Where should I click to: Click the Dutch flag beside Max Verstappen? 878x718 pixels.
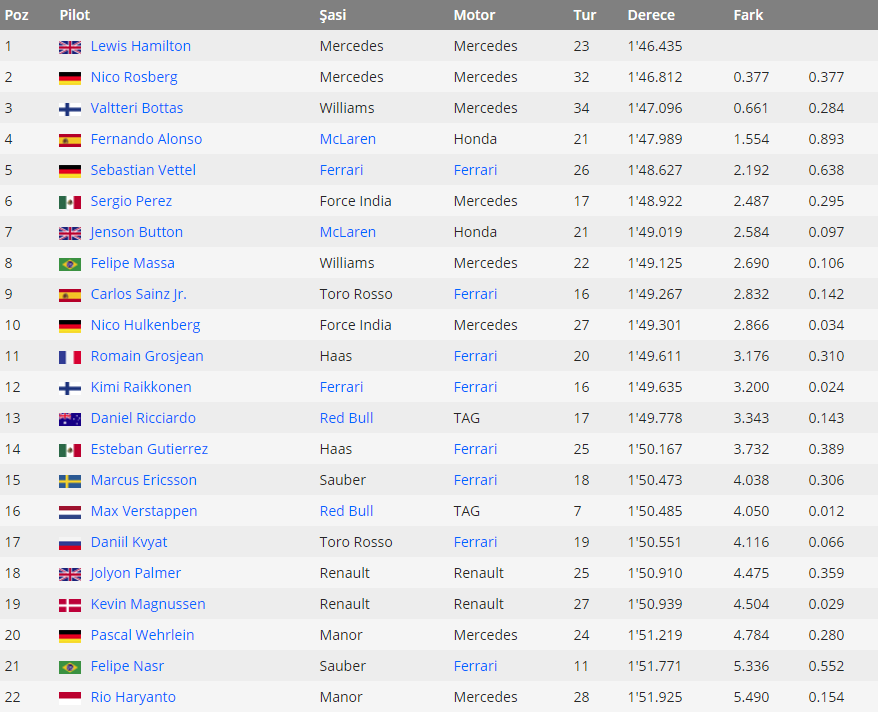coord(70,512)
